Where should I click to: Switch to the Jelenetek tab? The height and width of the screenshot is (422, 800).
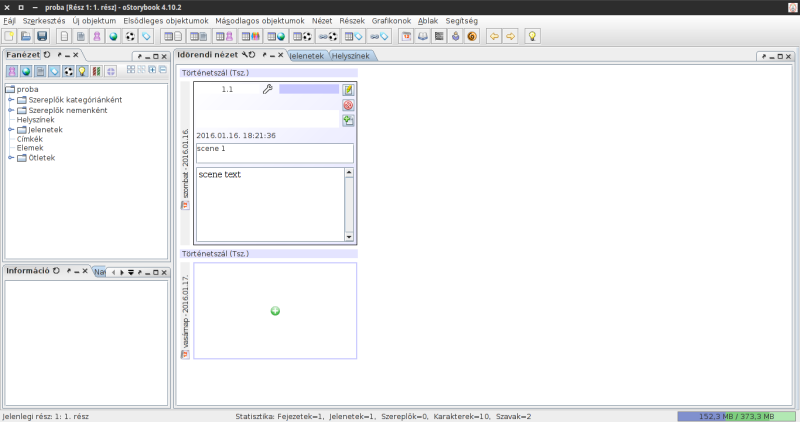(x=307, y=56)
